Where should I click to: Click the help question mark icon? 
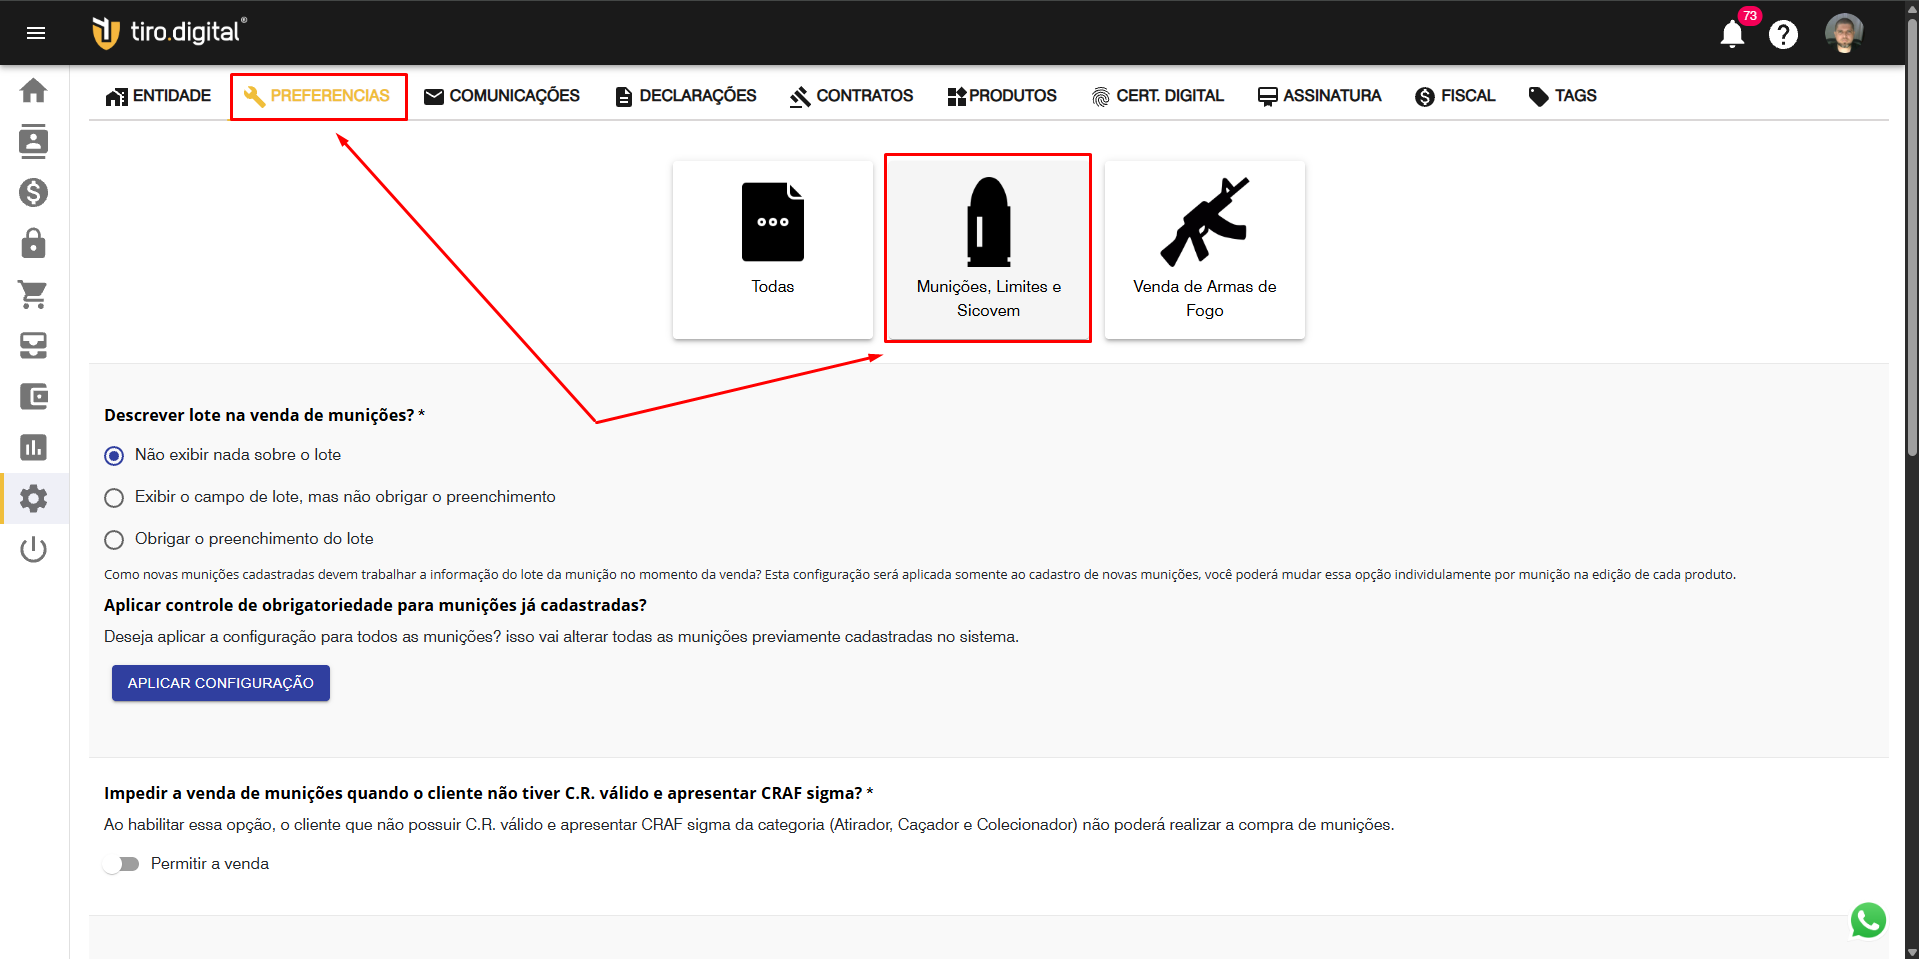(x=1783, y=35)
